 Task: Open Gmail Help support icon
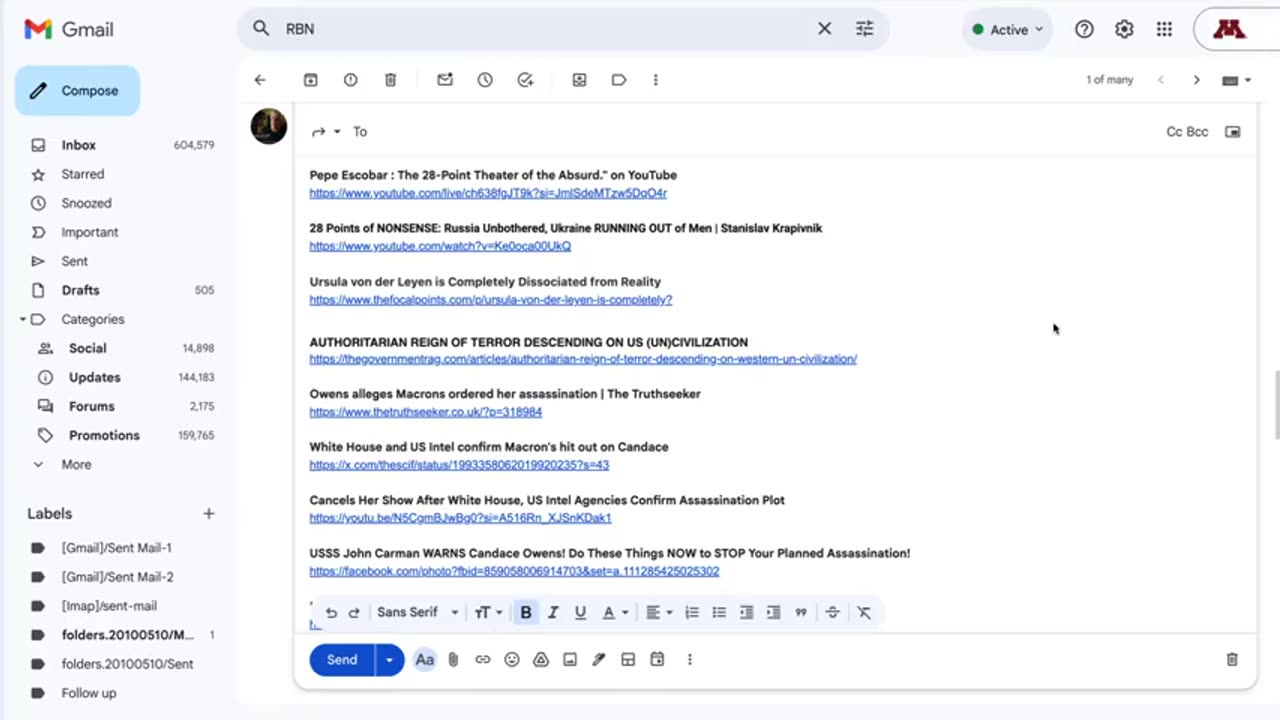click(1084, 29)
